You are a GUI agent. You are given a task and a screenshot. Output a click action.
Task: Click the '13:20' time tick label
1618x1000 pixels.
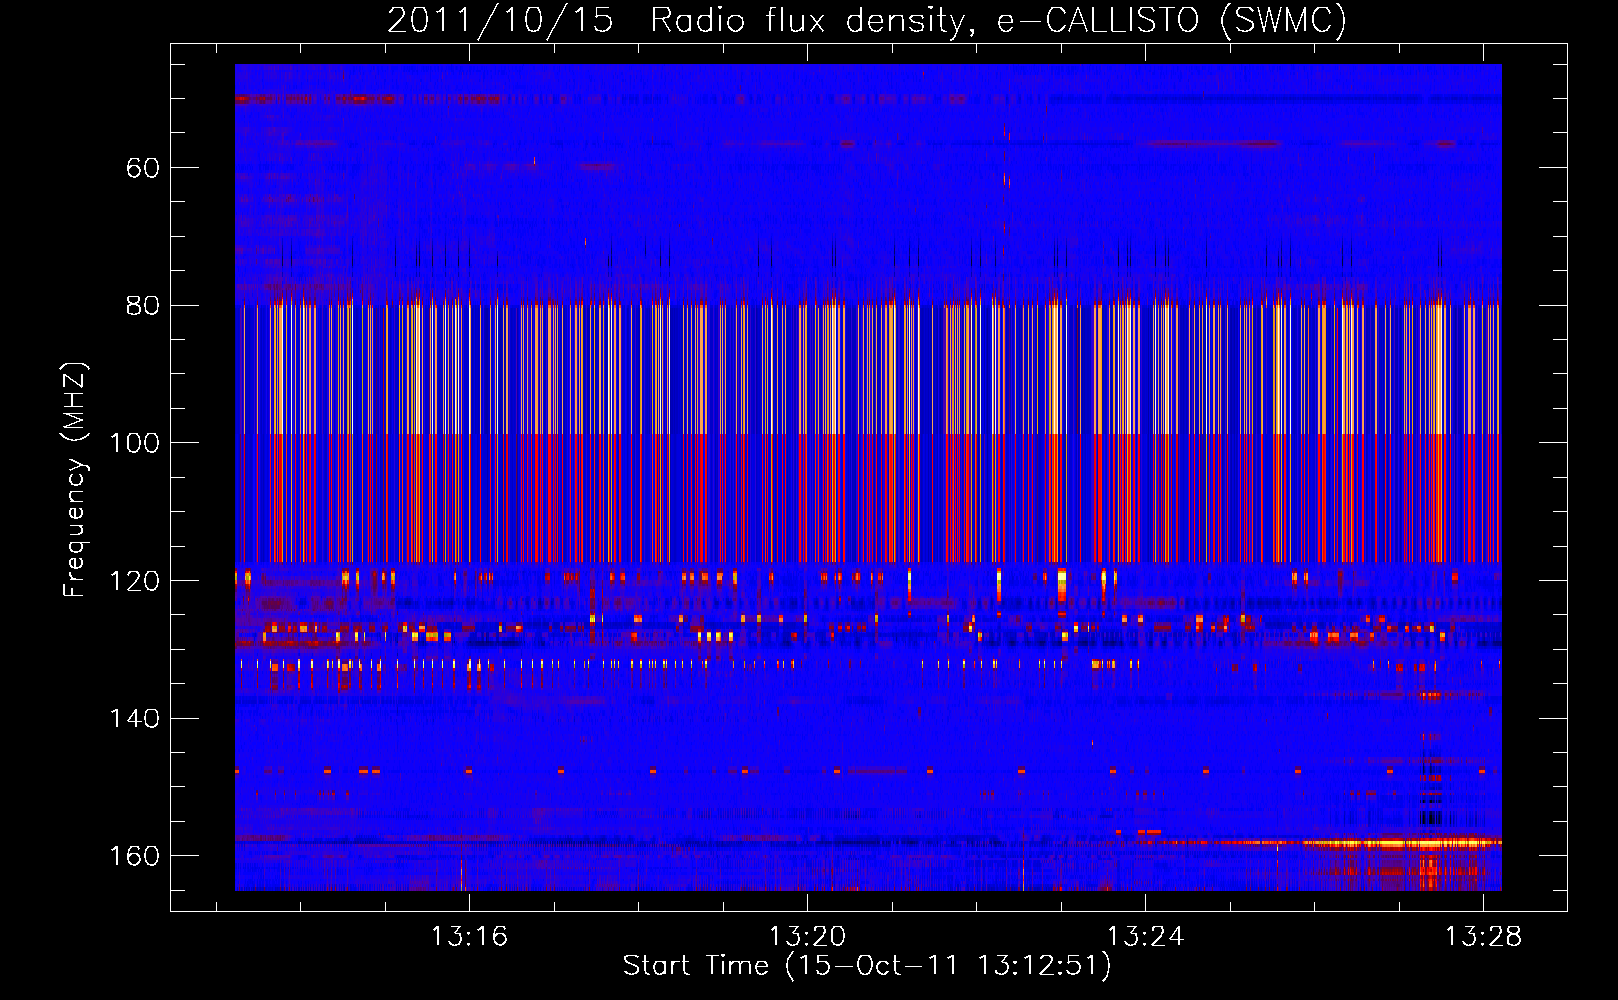807,937
